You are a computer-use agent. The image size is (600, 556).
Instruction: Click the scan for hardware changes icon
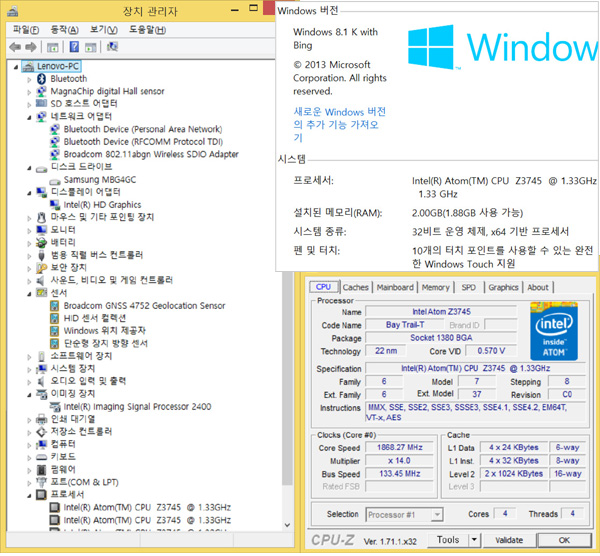tap(111, 47)
